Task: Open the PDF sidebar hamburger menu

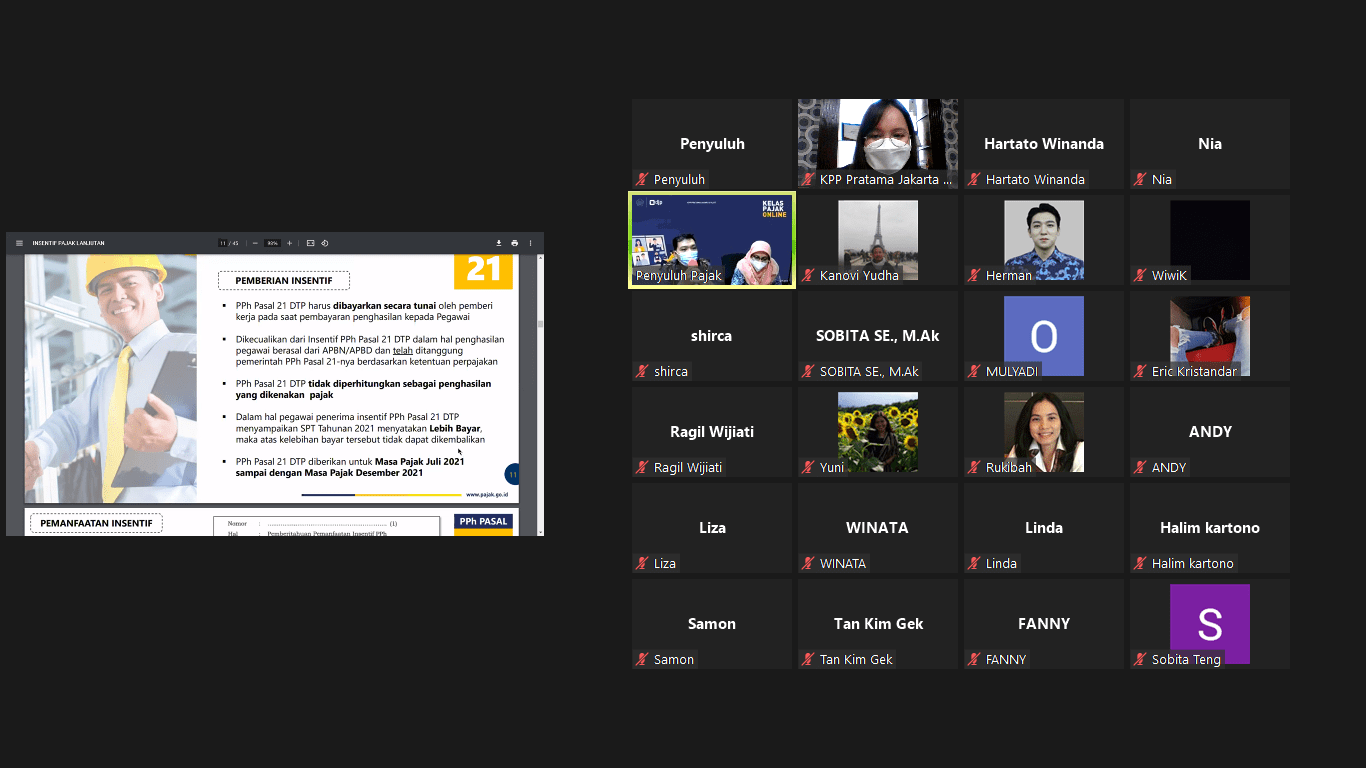Action: point(19,243)
